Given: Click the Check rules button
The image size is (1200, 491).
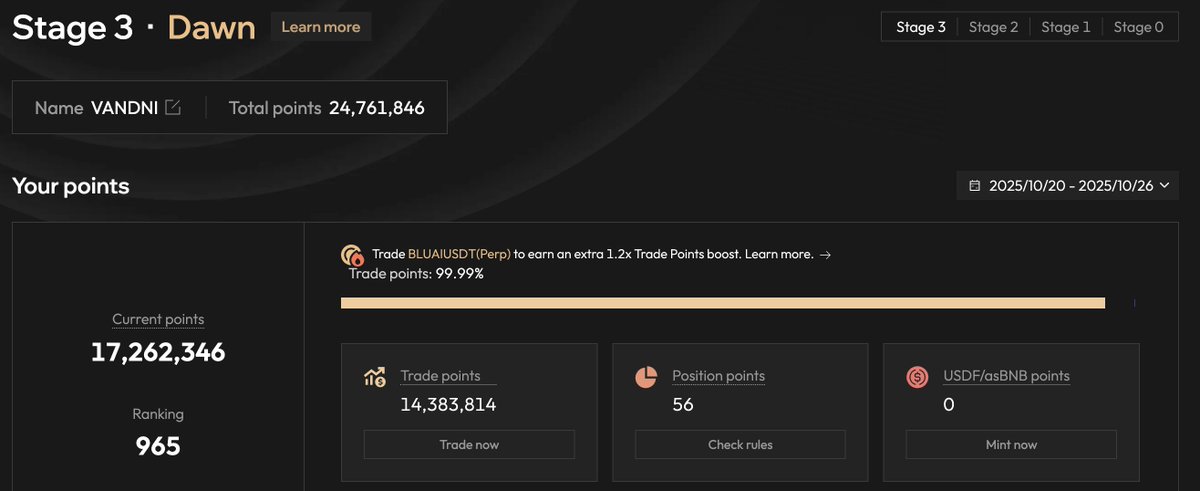Looking at the screenshot, I should tap(740, 444).
